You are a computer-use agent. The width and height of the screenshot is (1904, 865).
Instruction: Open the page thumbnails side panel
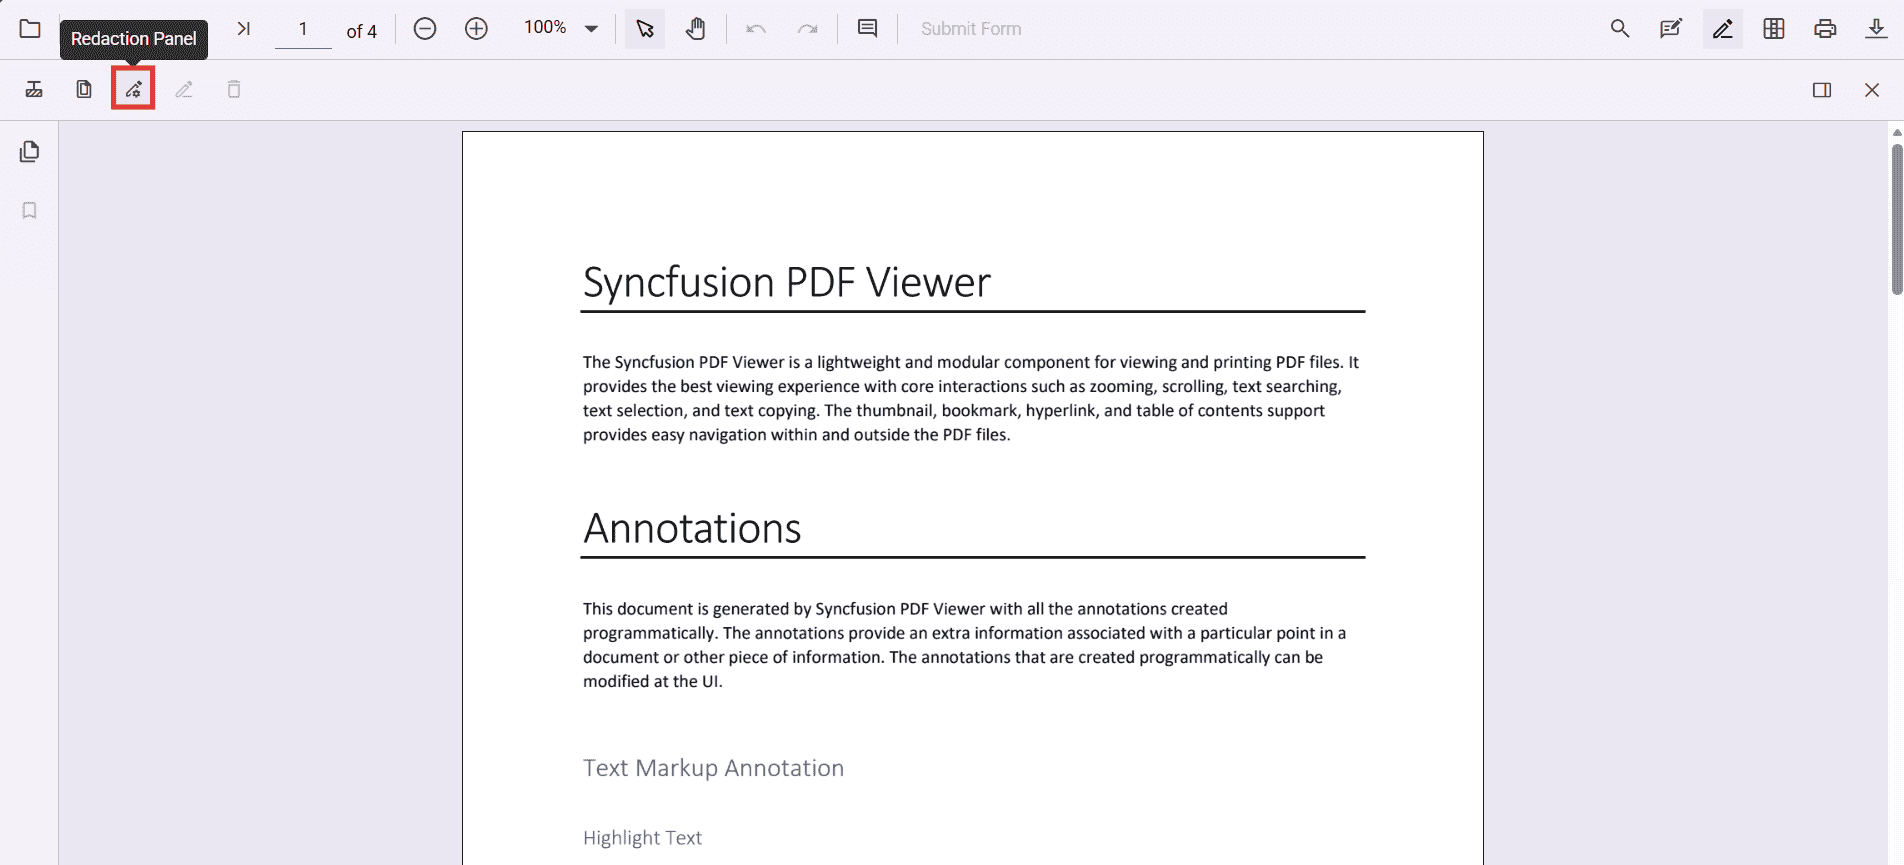coord(30,152)
